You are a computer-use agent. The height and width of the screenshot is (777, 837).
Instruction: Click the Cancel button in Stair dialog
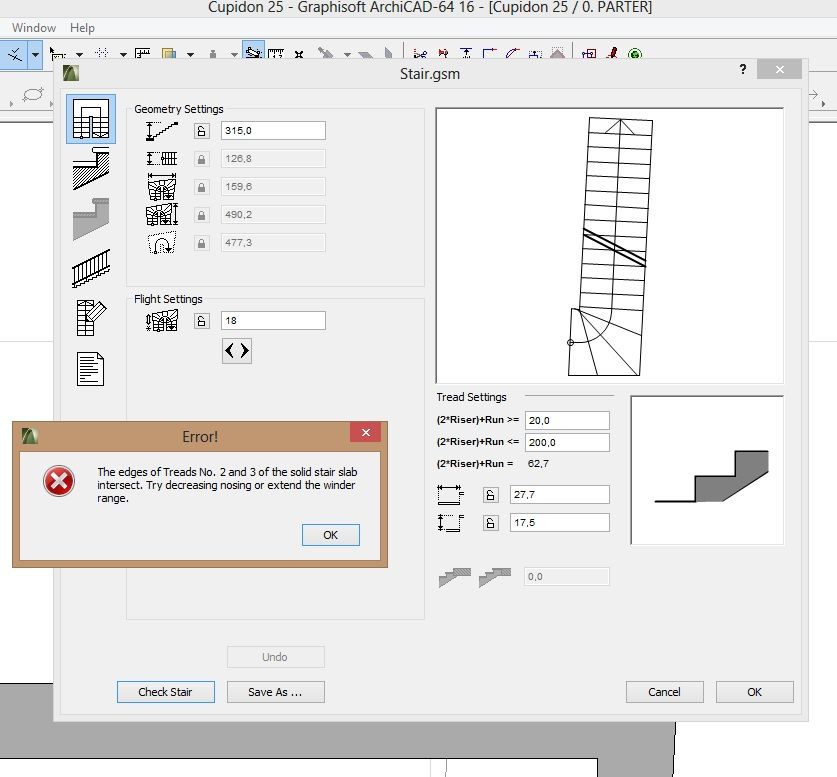coord(665,692)
